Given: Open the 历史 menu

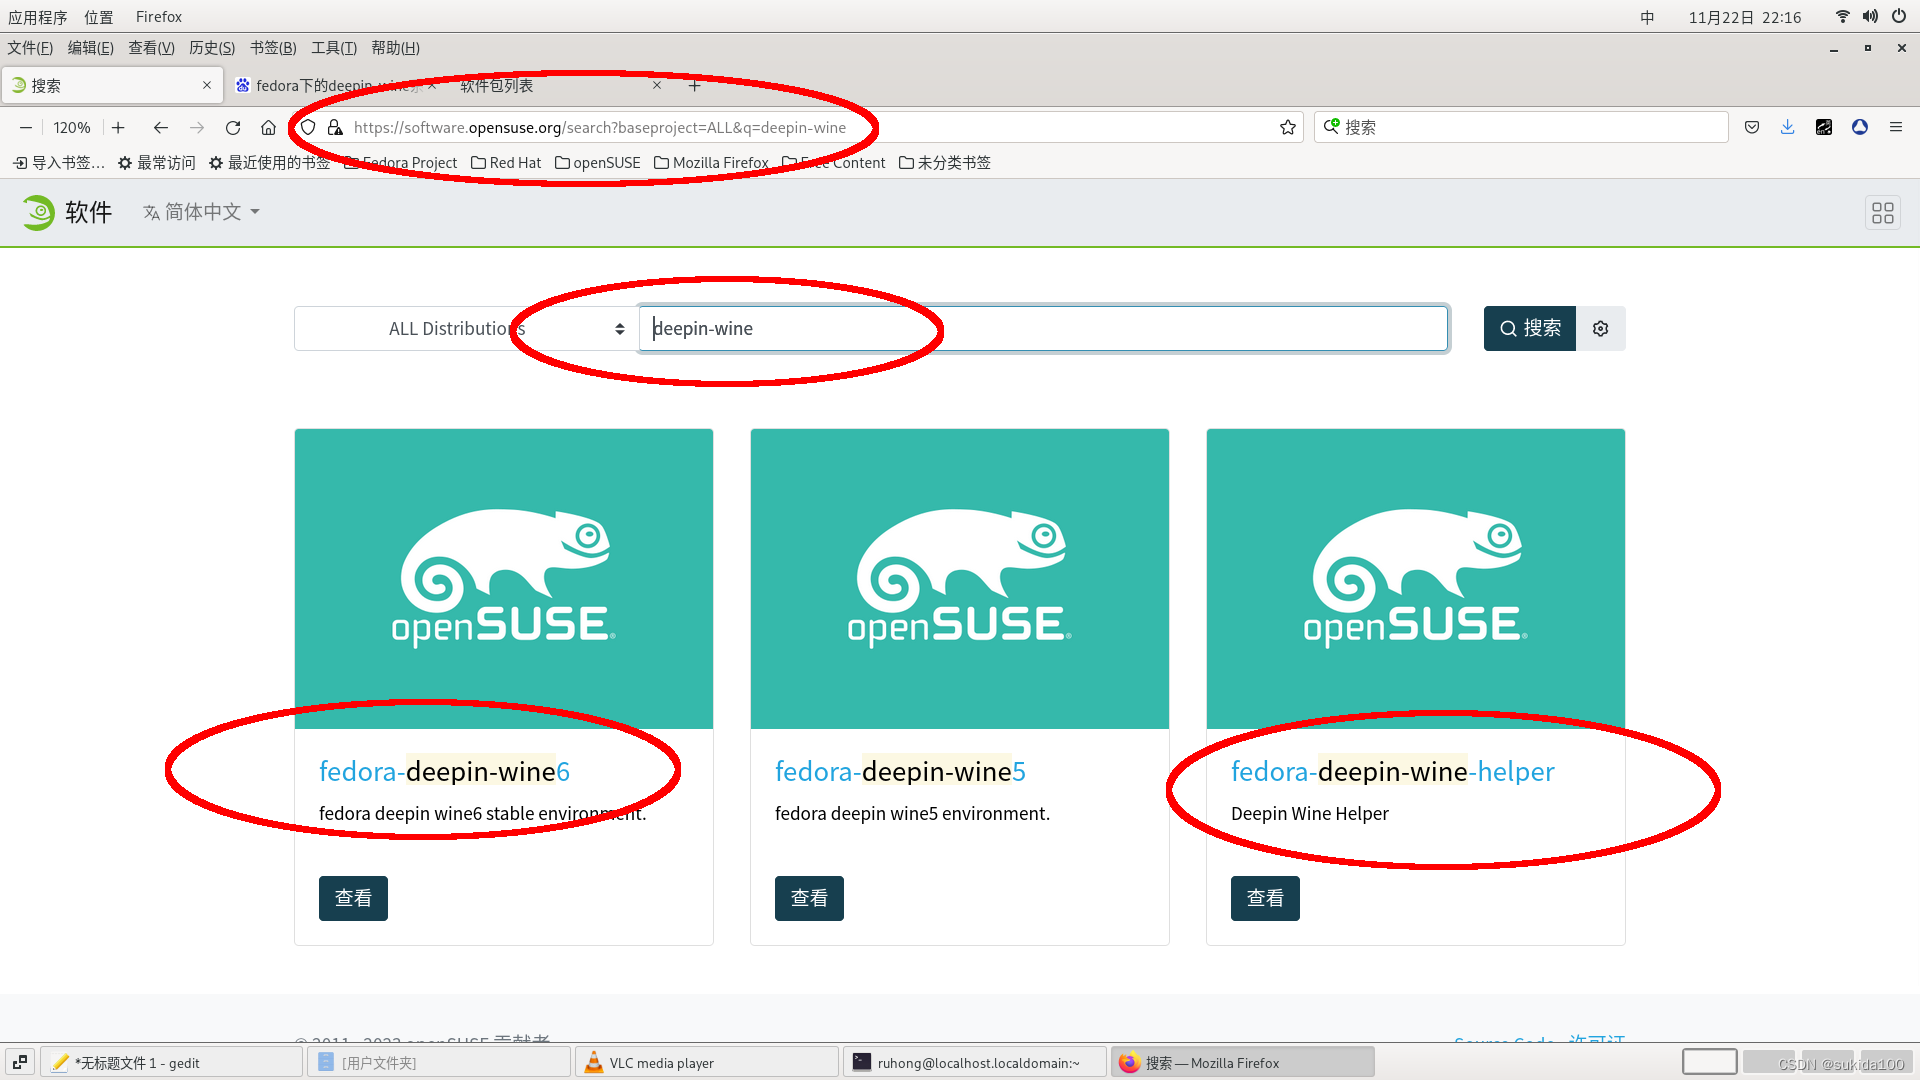Looking at the screenshot, I should (x=211, y=48).
